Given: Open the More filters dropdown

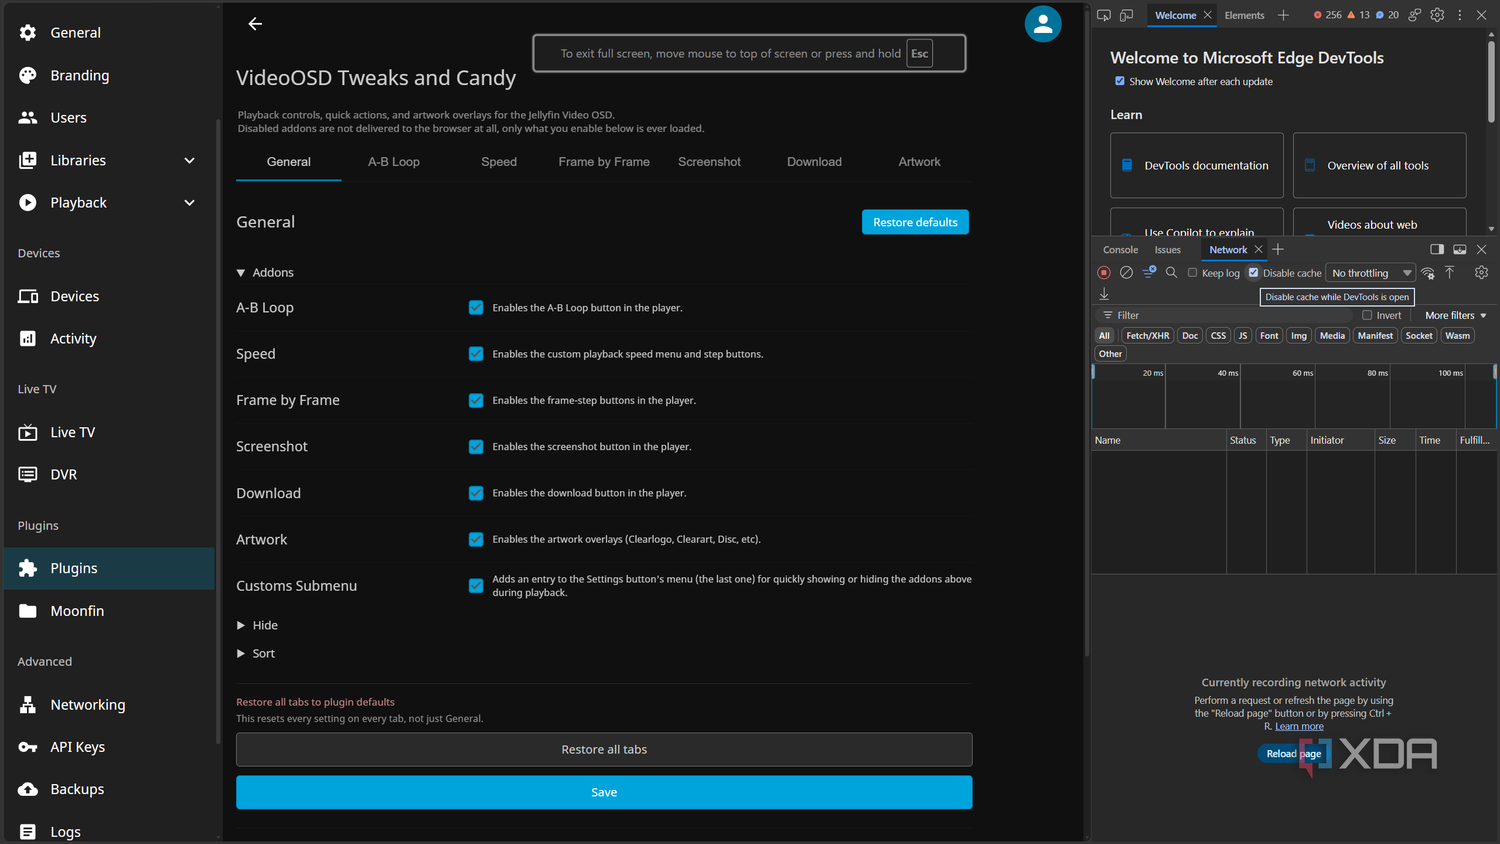Looking at the screenshot, I should pos(1455,315).
